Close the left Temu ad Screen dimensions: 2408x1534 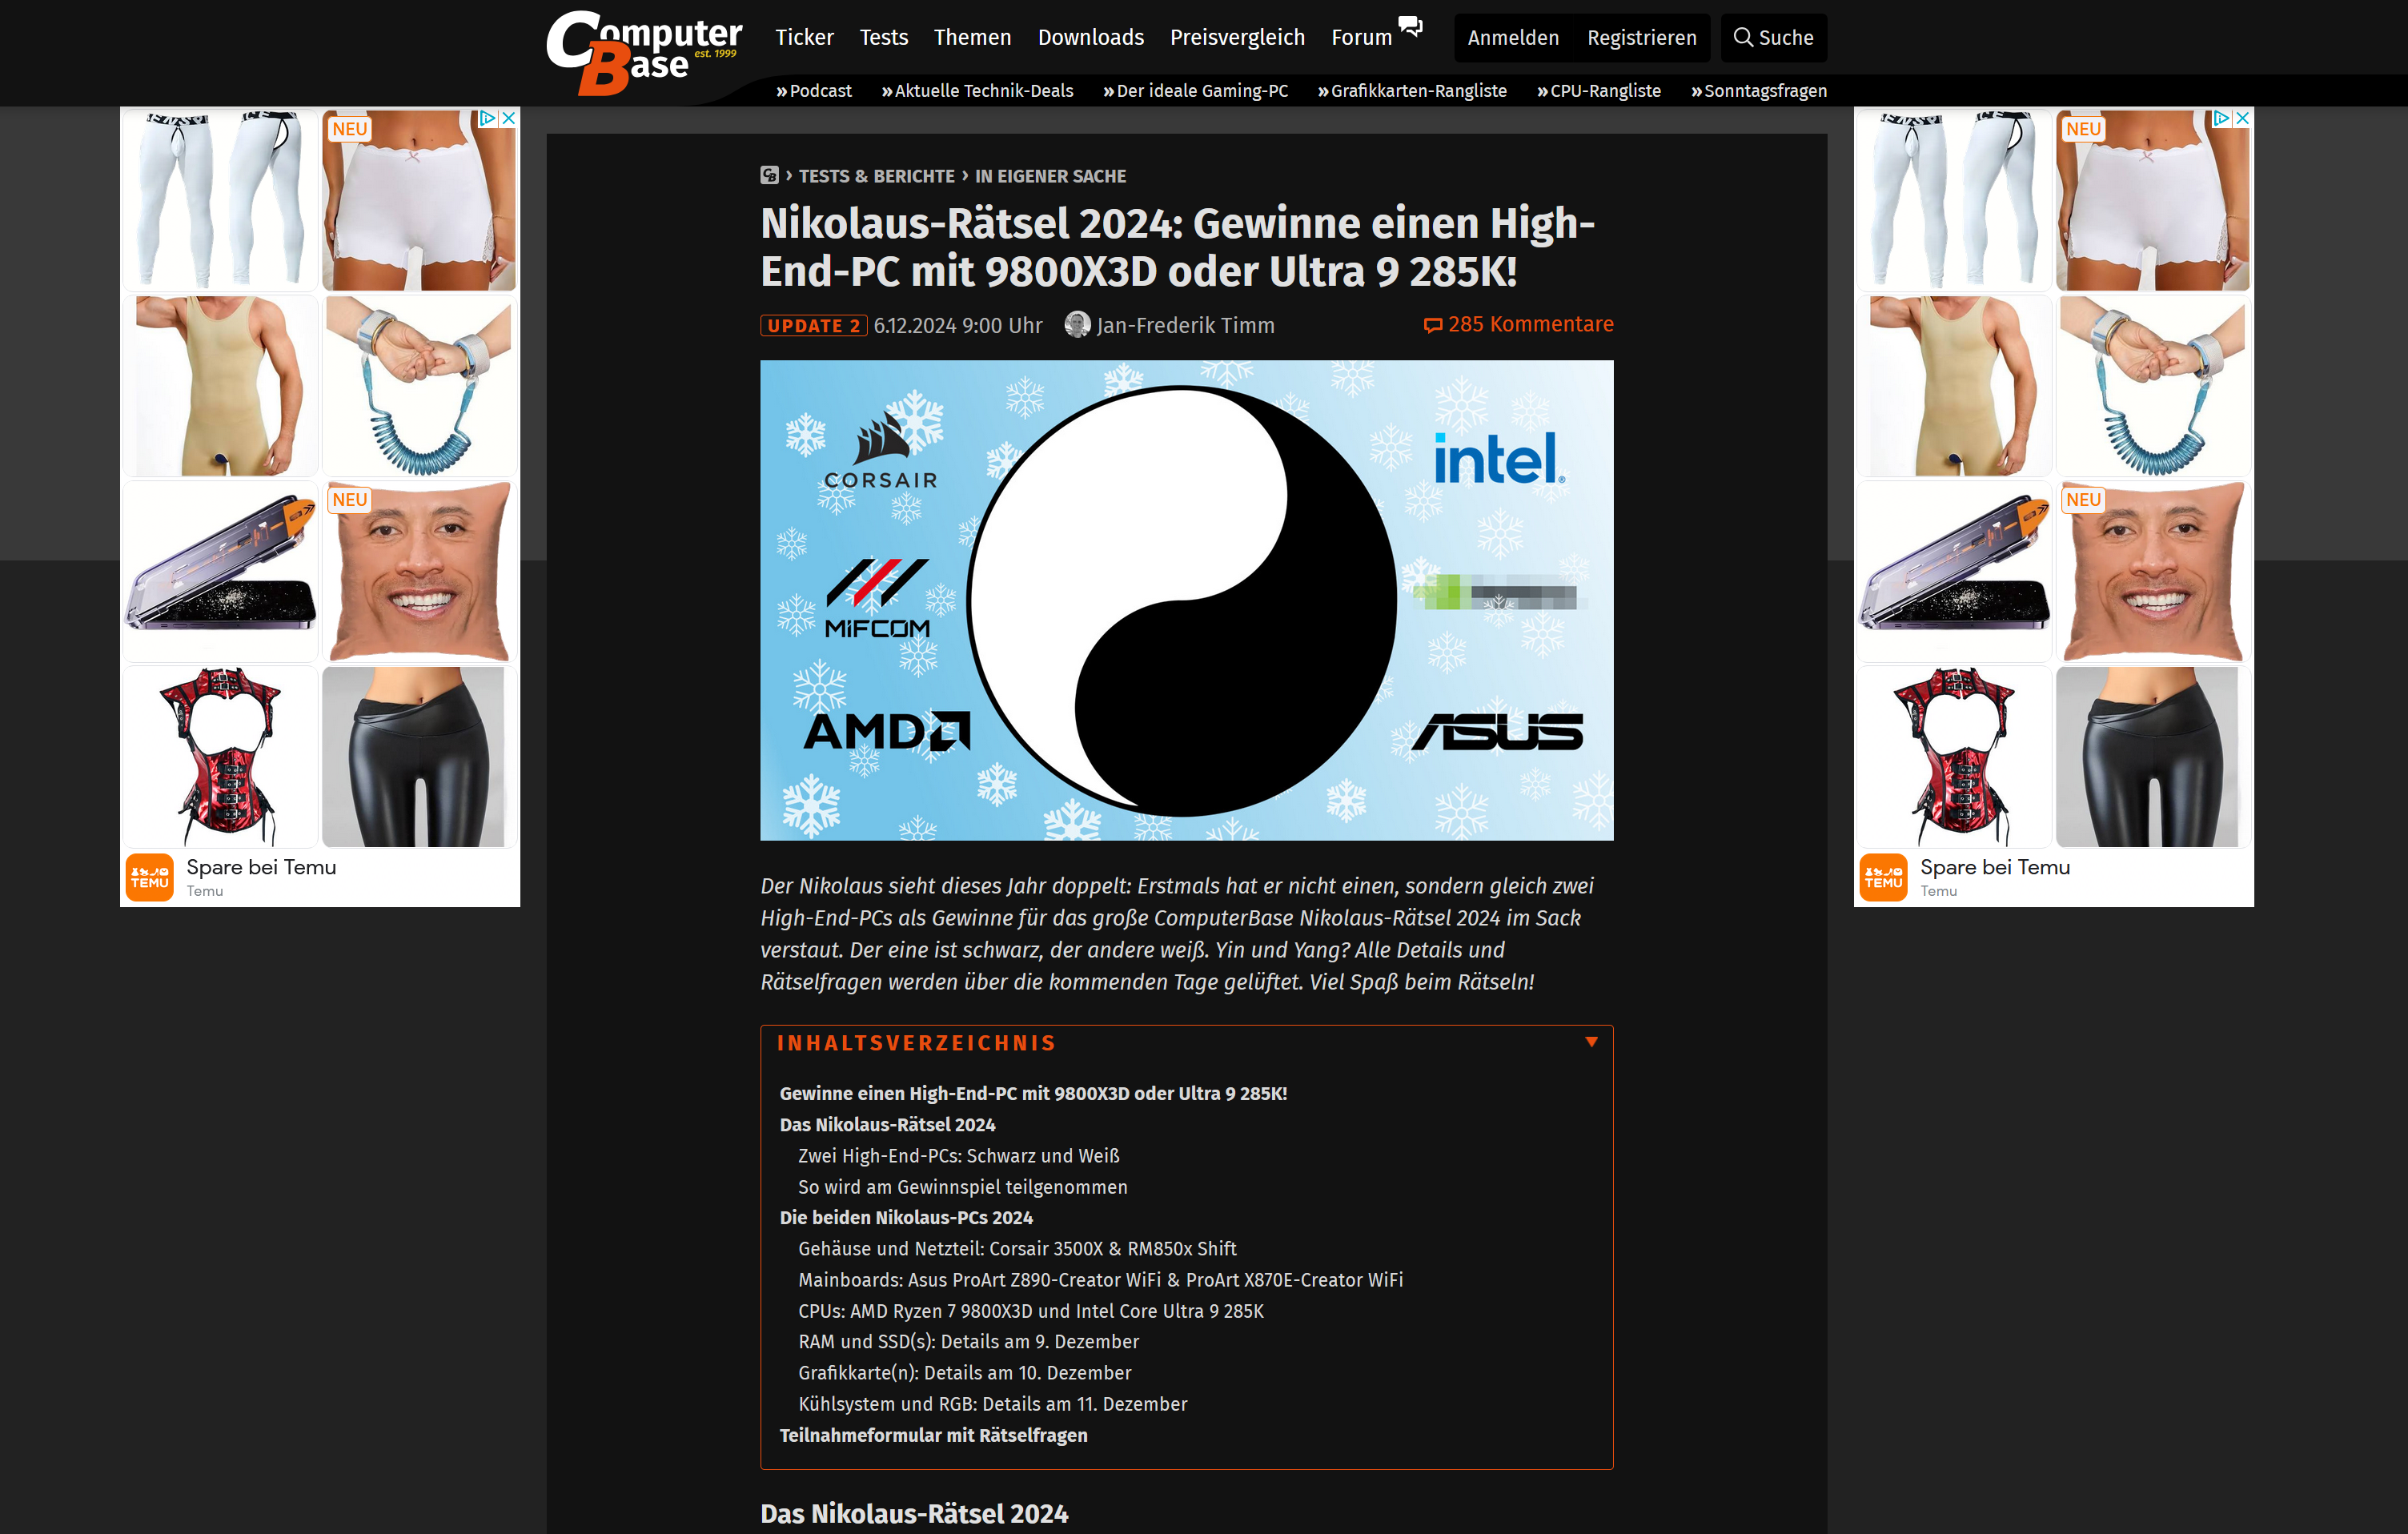pyautogui.click(x=509, y=118)
